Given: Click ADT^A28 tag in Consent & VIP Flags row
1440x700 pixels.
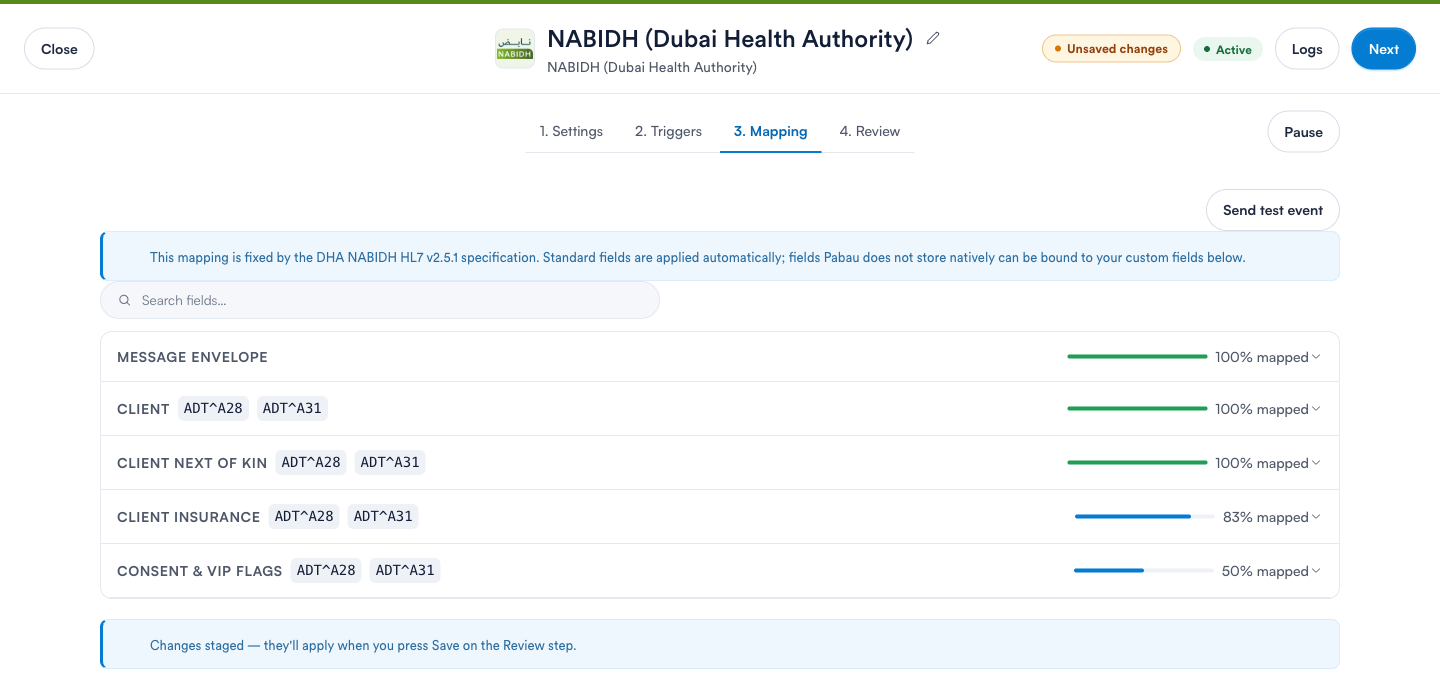Looking at the screenshot, I should [326, 571].
